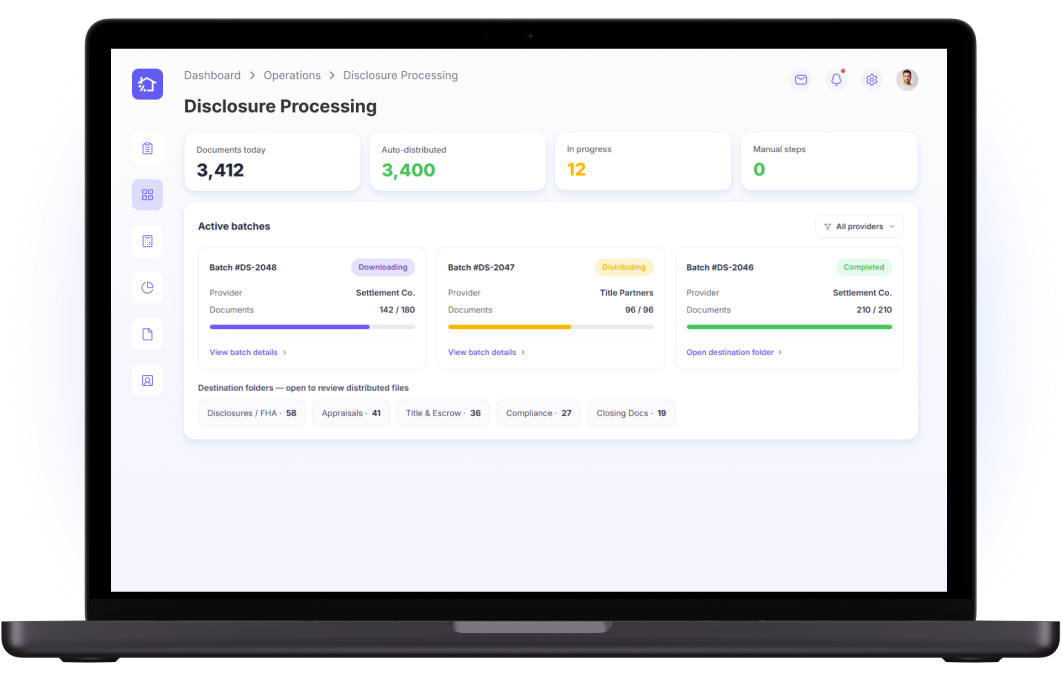
Task: Click the Manual steps stat card
Action: point(829,162)
